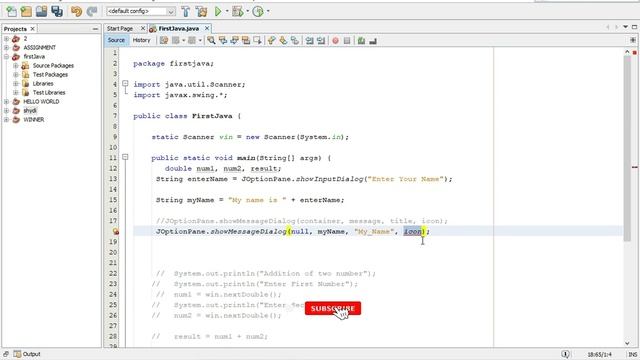Click the hint bulb on line 18
The image size is (640, 360).
(x=116, y=231)
